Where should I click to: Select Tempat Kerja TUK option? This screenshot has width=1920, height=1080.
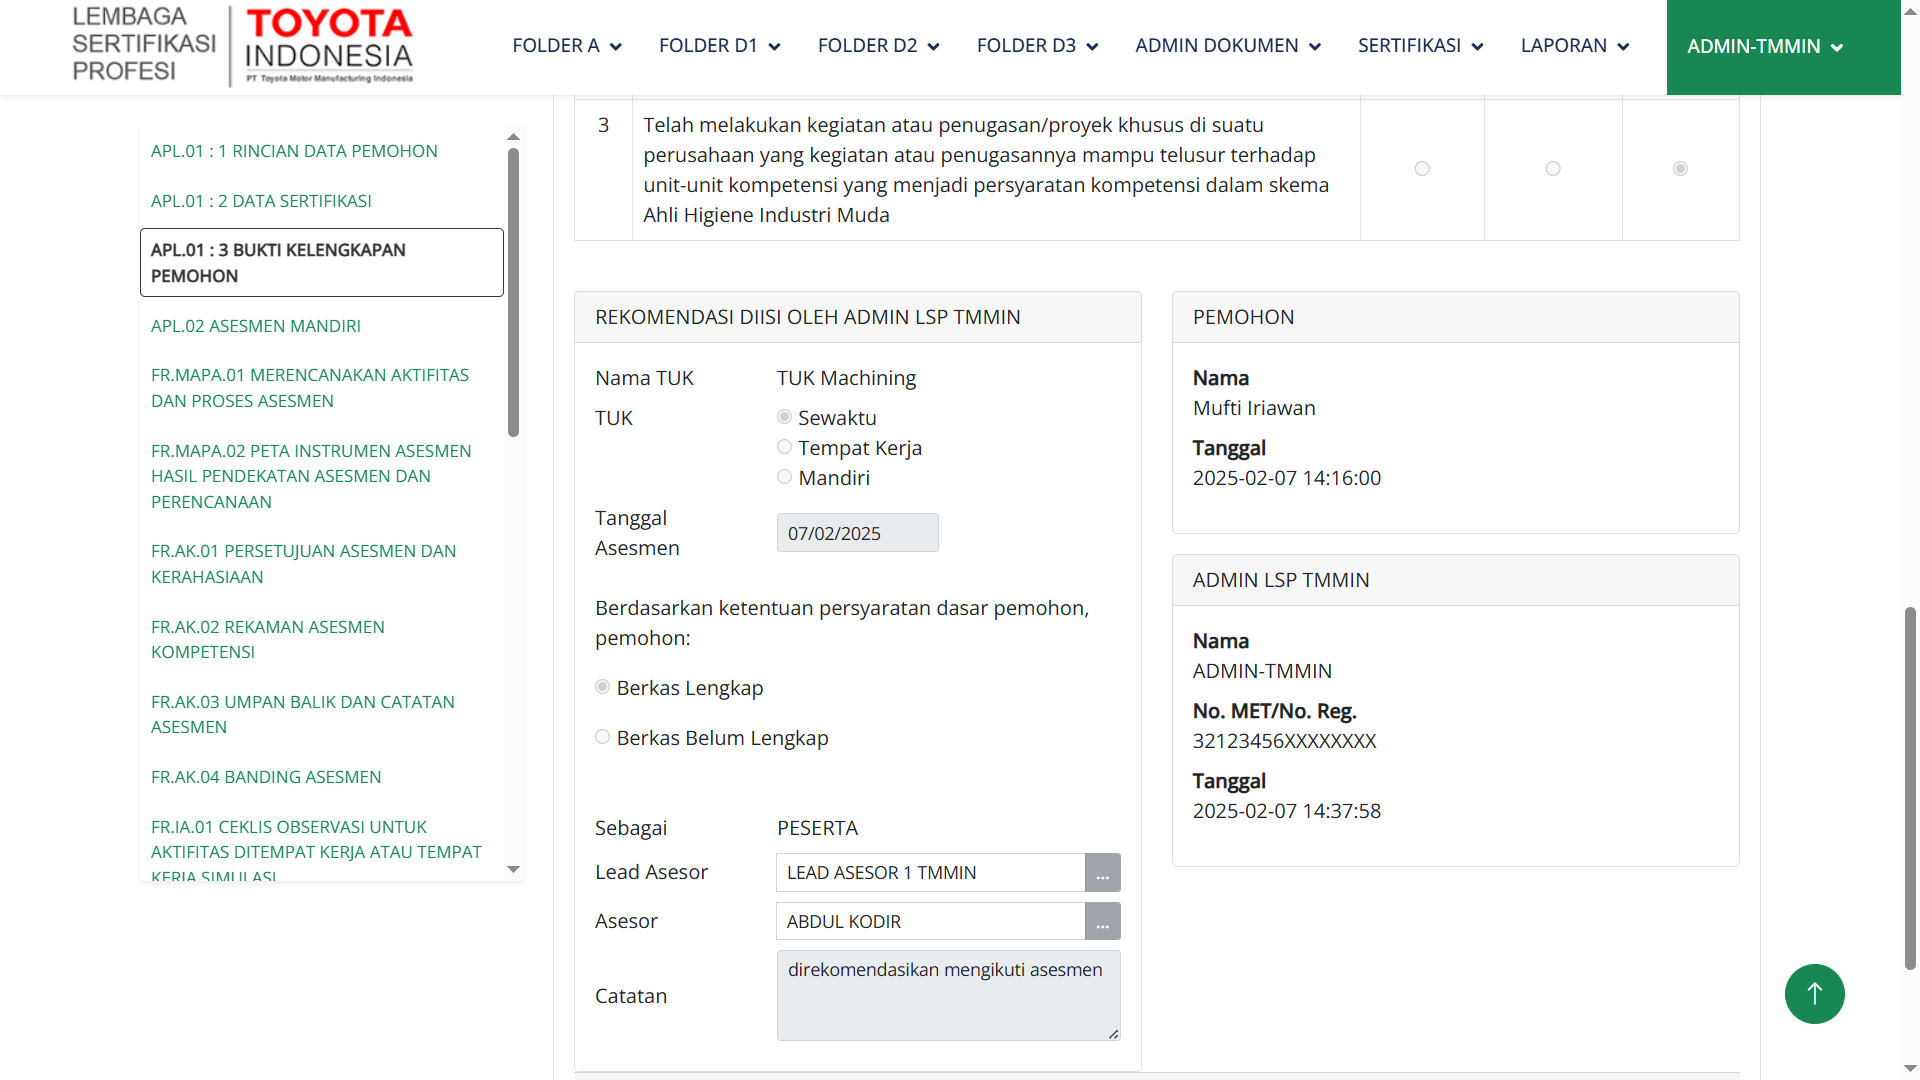point(785,447)
